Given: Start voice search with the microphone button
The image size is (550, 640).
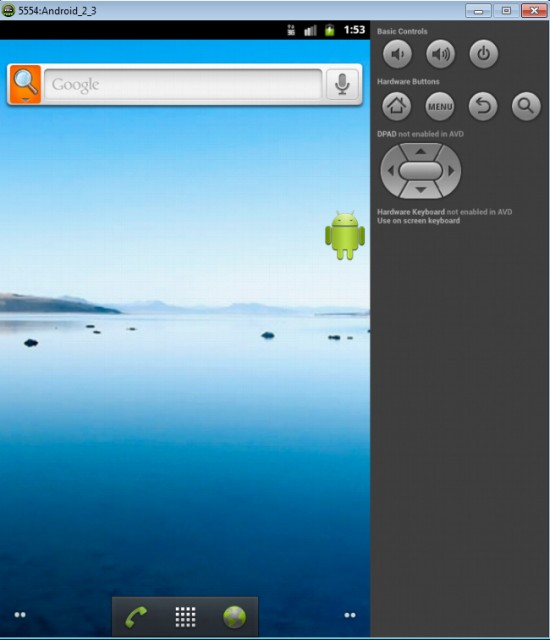Looking at the screenshot, I should pyautogui.click(x=342, y=84).
